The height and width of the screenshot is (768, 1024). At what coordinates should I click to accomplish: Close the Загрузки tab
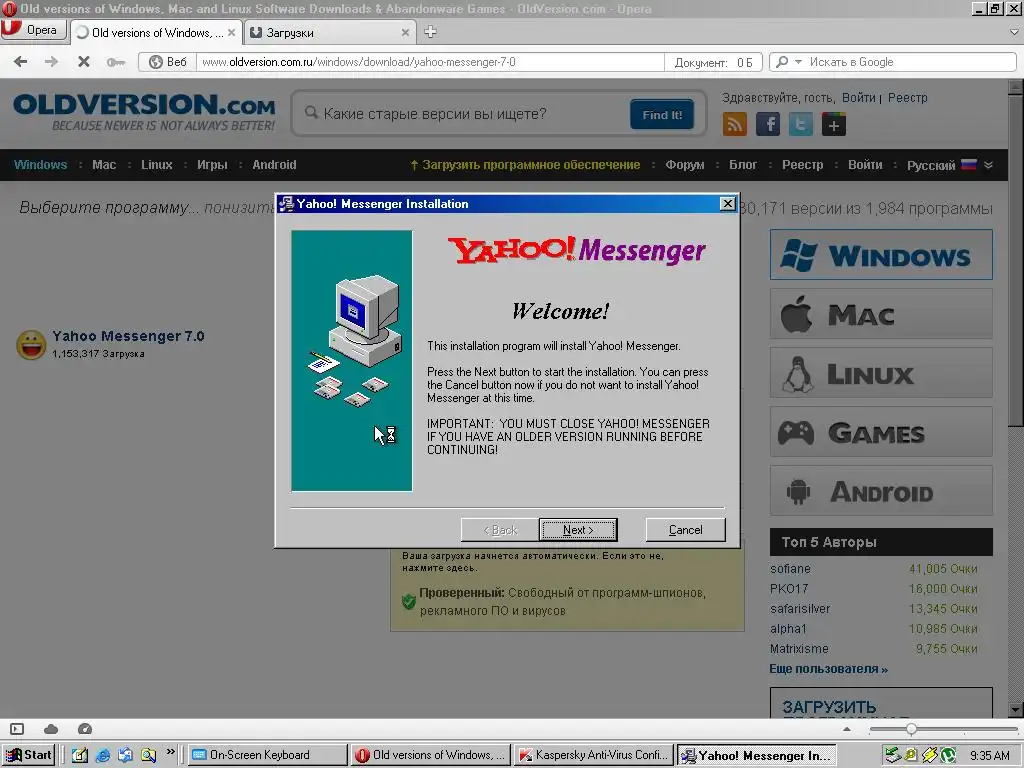[405, 33]
